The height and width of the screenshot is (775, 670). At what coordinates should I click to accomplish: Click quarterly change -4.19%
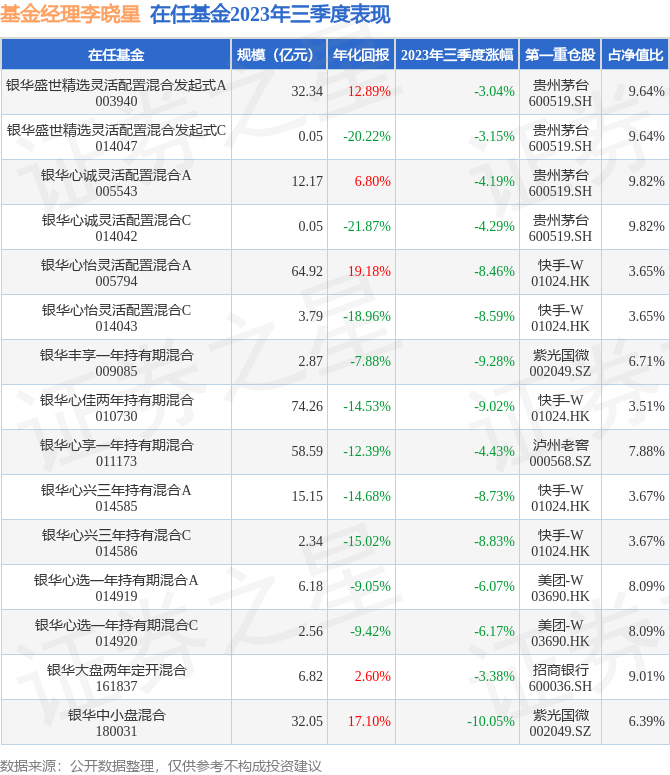click(495, 181)
